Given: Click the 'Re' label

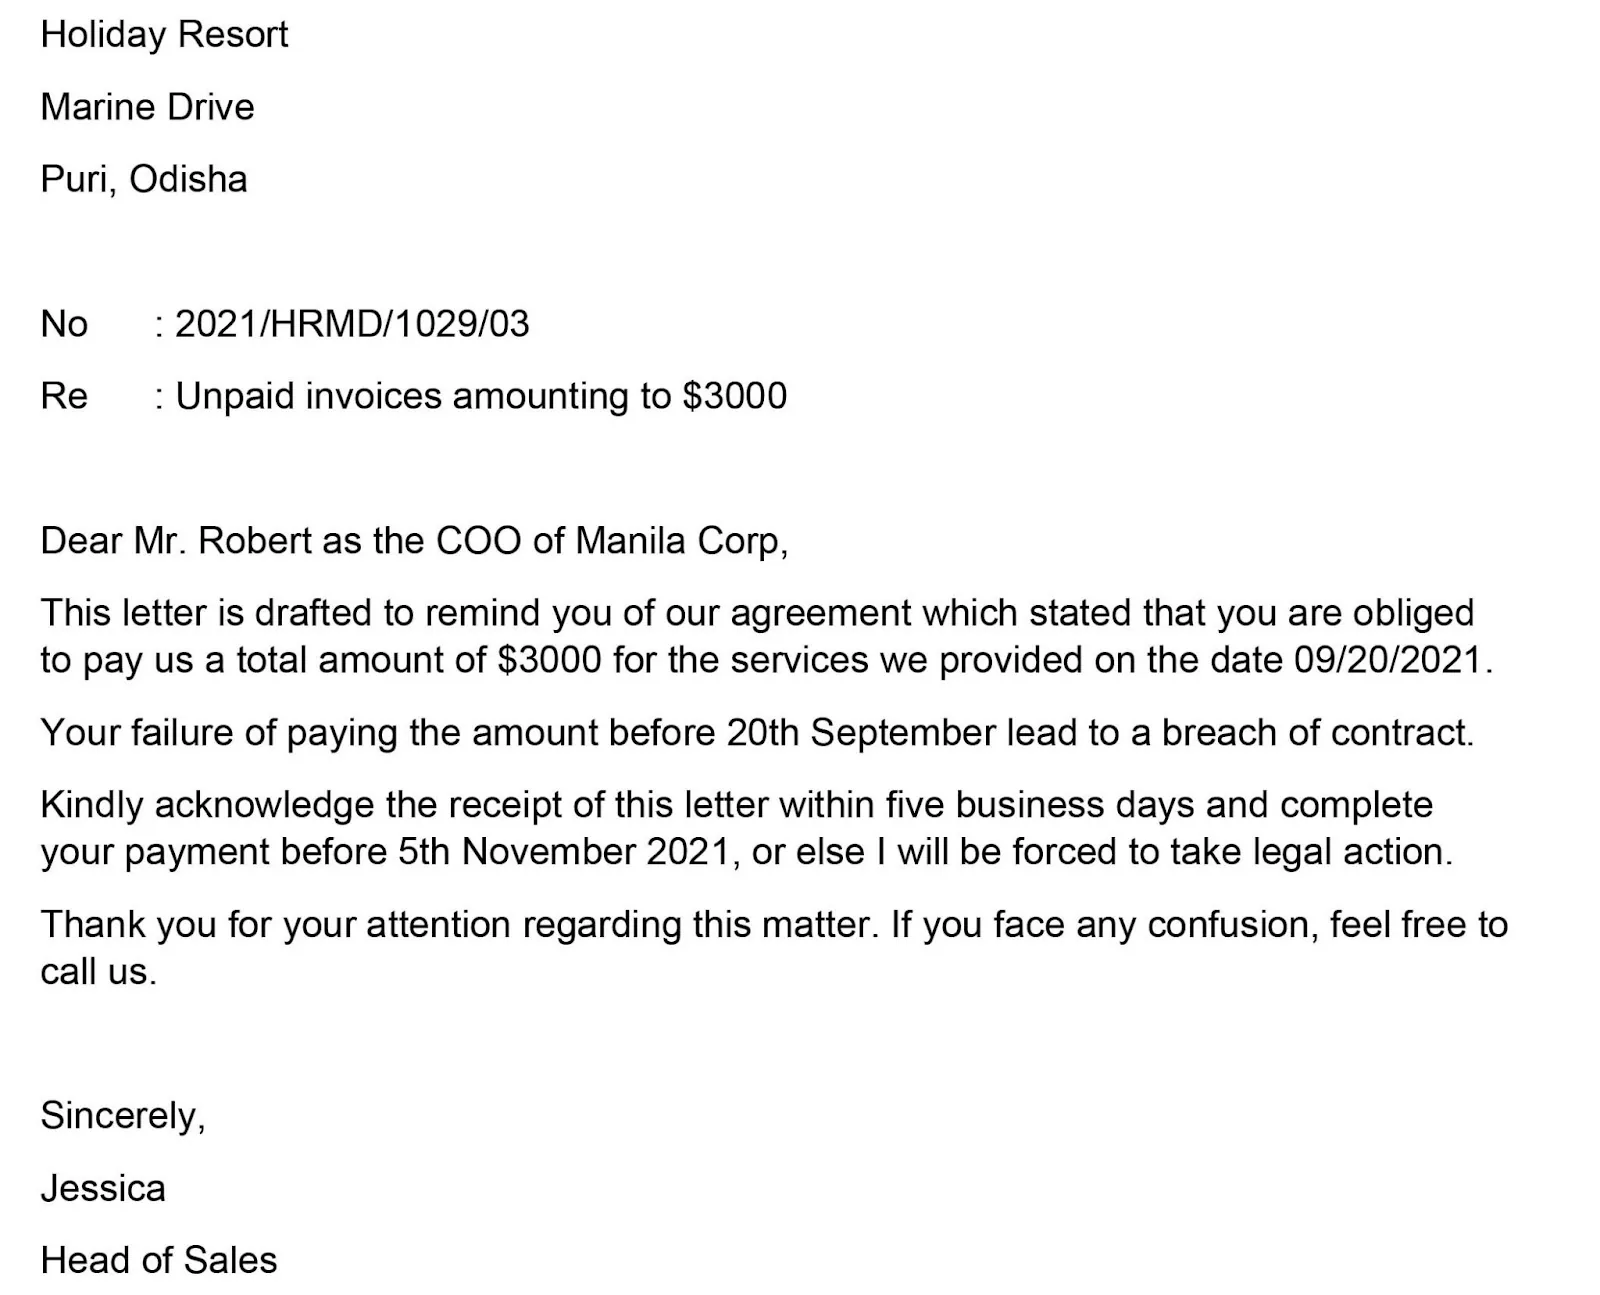Looking at the screenshot, I should [64, 396].
